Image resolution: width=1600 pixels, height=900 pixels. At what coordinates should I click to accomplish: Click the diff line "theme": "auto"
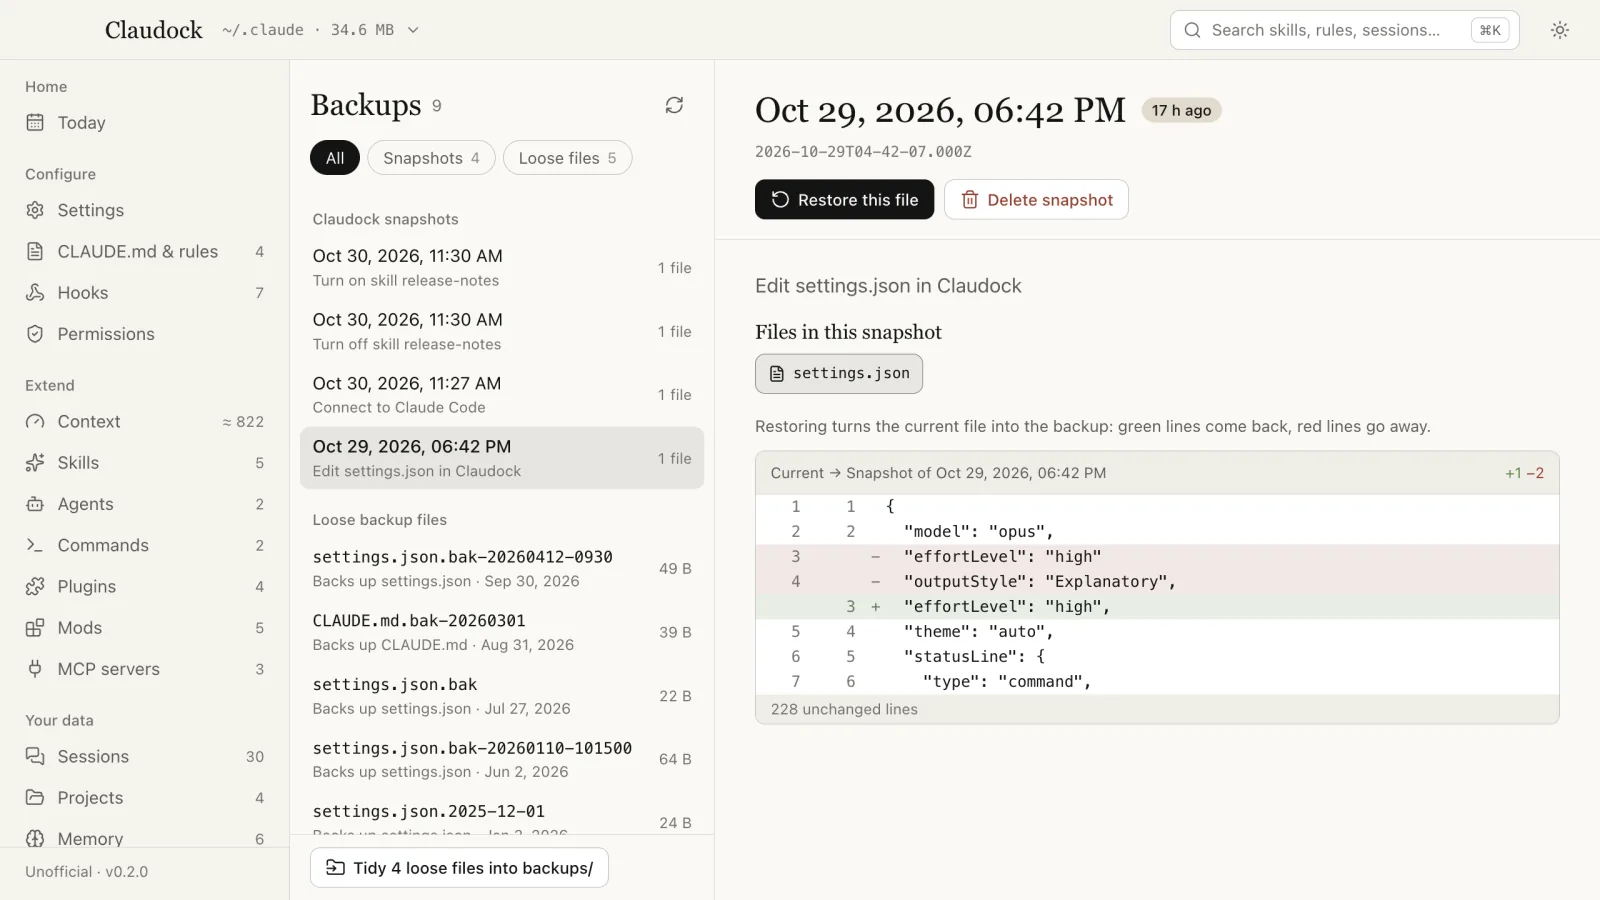point(1157,631)
